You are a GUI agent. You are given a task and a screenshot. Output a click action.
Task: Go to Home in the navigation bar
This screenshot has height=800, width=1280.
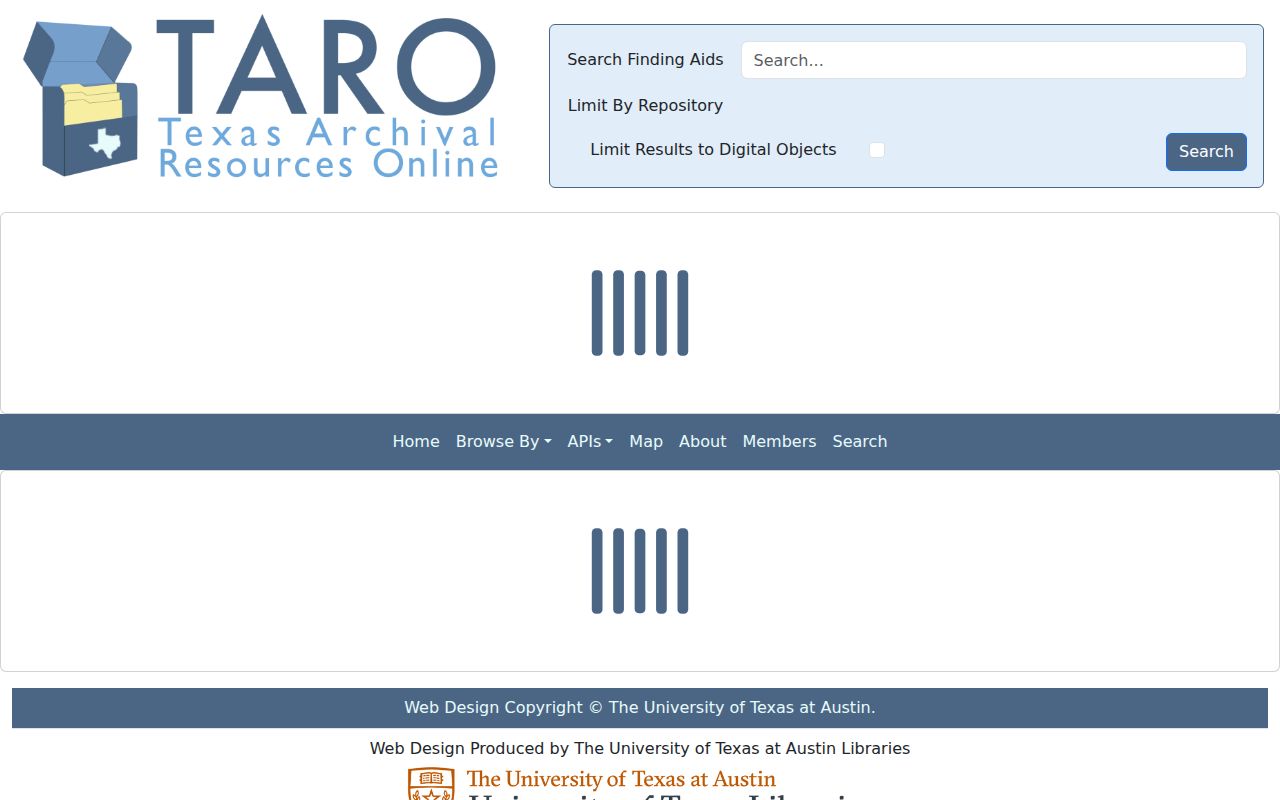click(416, 441)
